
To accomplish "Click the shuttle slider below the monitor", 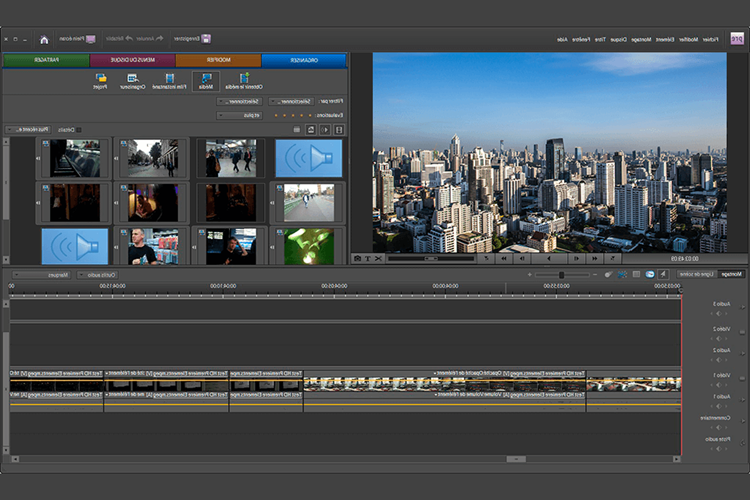I will [431, 258].
